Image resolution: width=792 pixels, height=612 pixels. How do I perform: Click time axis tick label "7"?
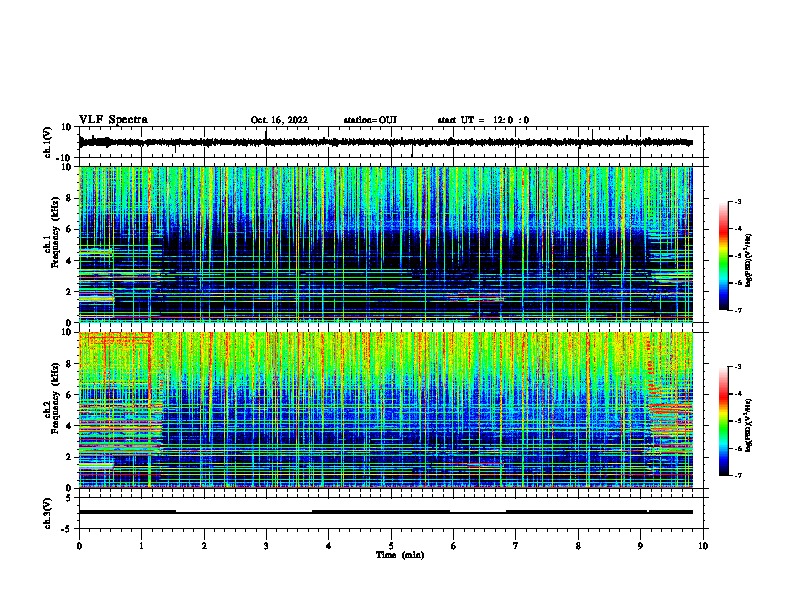pos(516,546)
